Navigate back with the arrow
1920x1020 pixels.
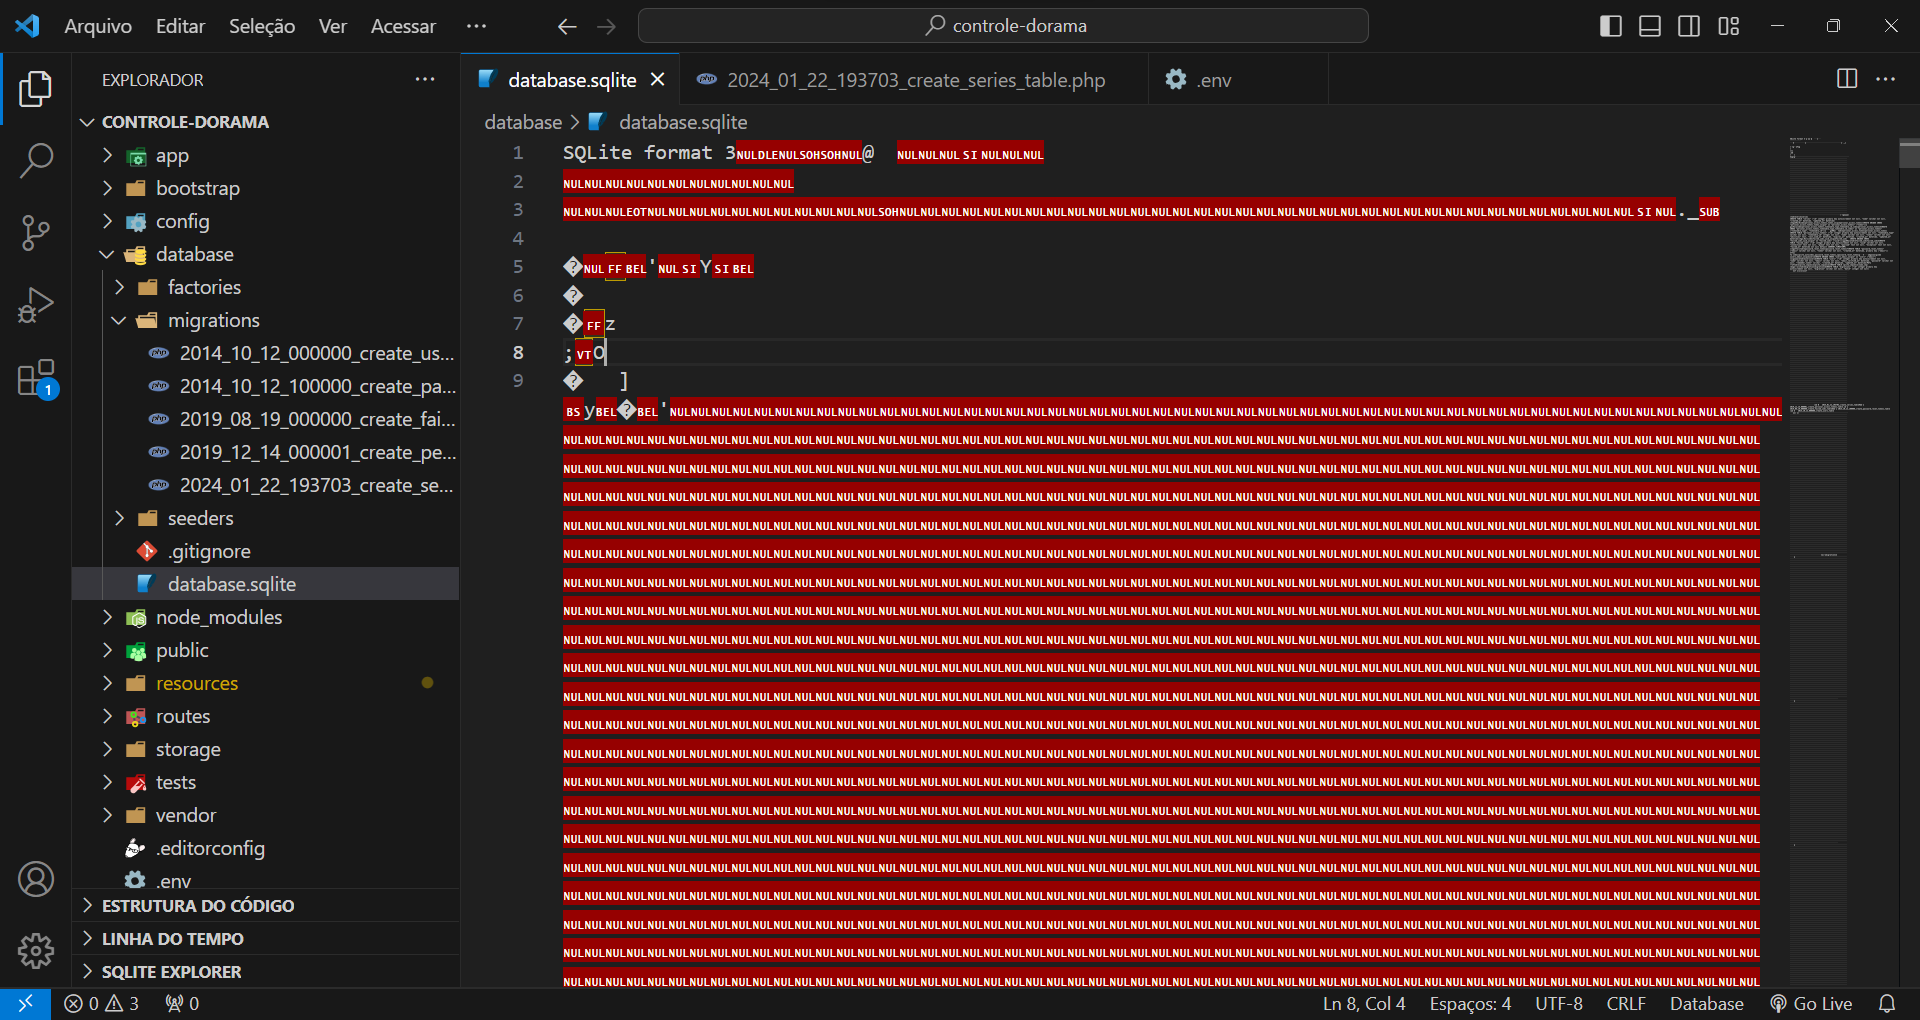coord(567,26)
